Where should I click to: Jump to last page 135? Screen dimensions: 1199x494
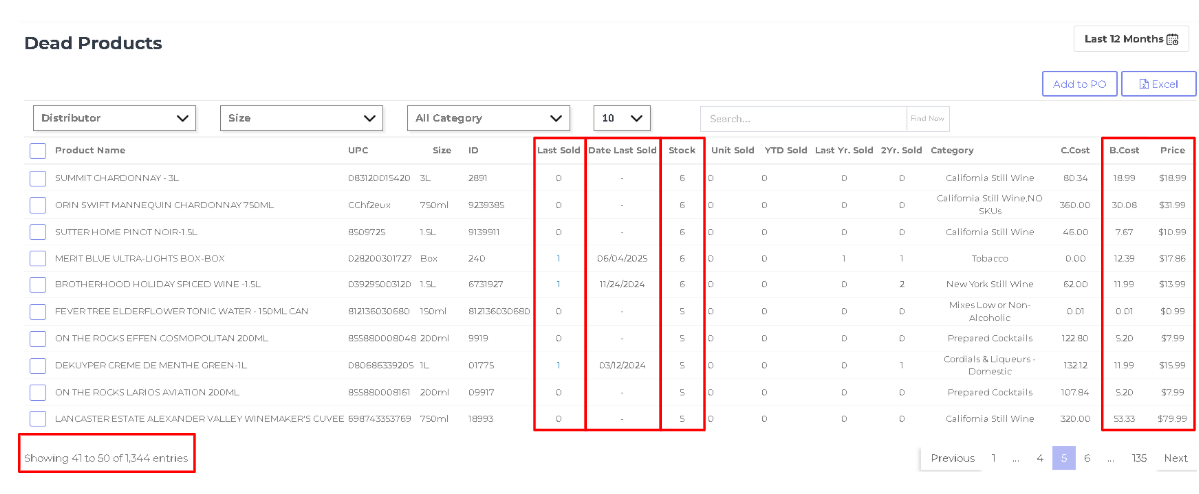tap(1139, 458)
